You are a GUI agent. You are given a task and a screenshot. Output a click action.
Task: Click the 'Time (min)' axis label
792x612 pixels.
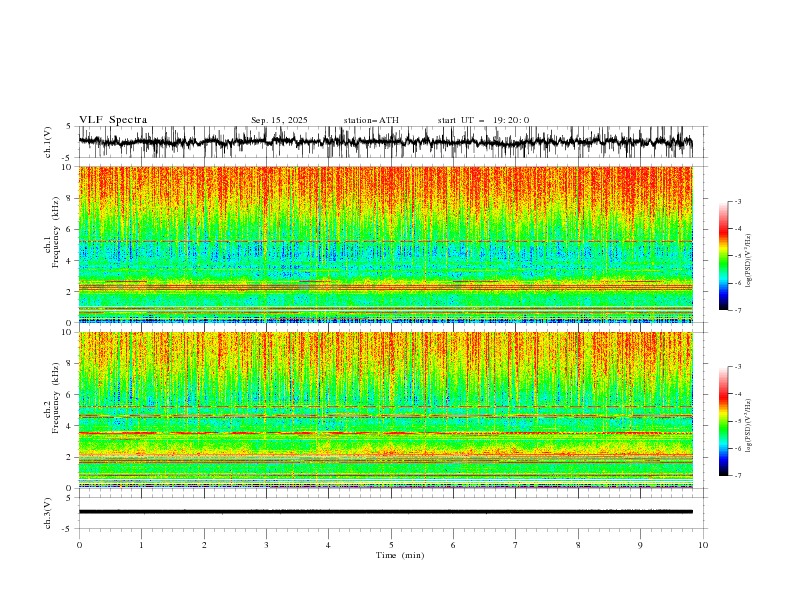(x=400, y=555)
